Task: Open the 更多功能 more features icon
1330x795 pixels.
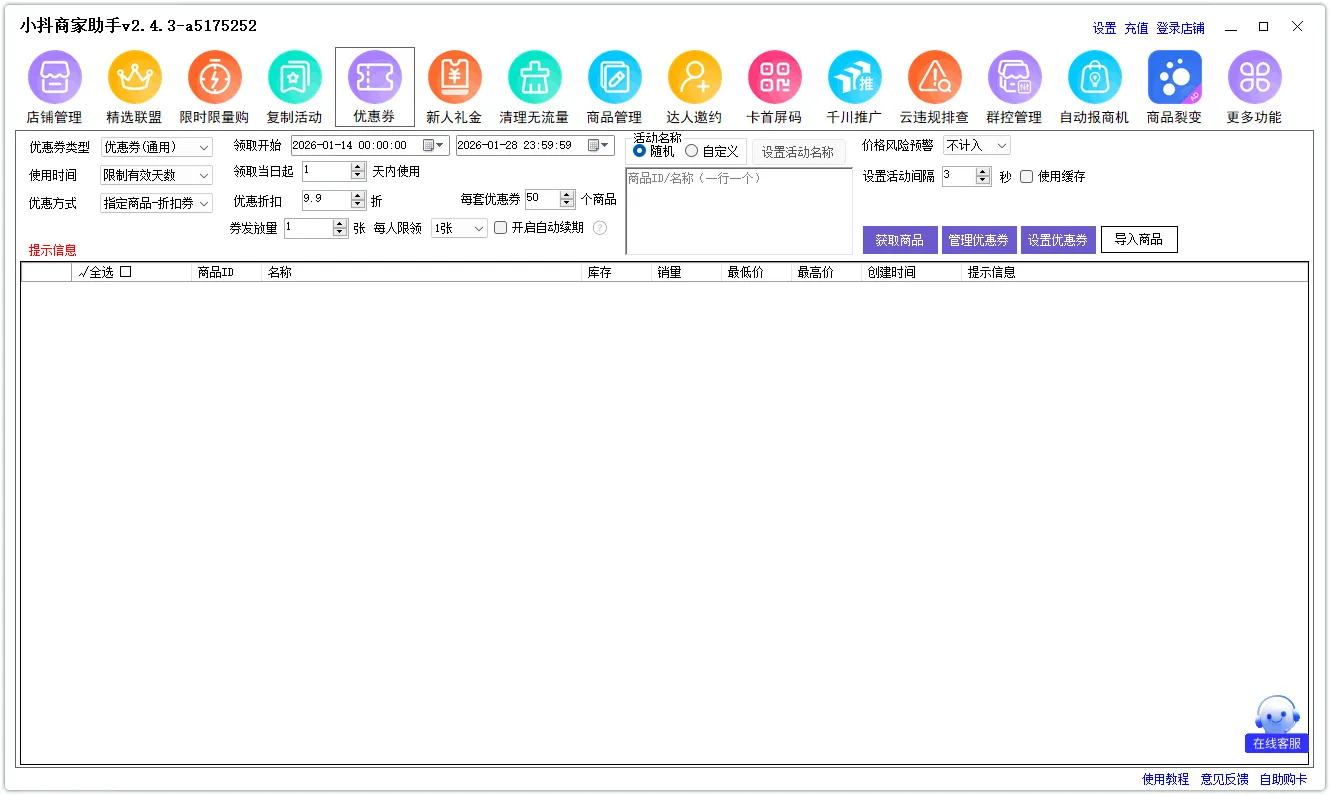Action: point(1254,78)
